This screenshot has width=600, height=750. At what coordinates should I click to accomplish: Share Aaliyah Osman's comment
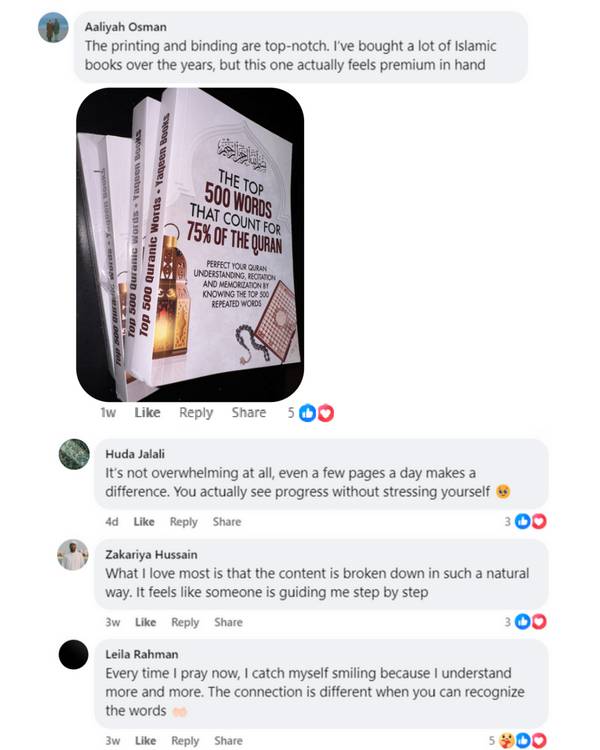(249, 412)
